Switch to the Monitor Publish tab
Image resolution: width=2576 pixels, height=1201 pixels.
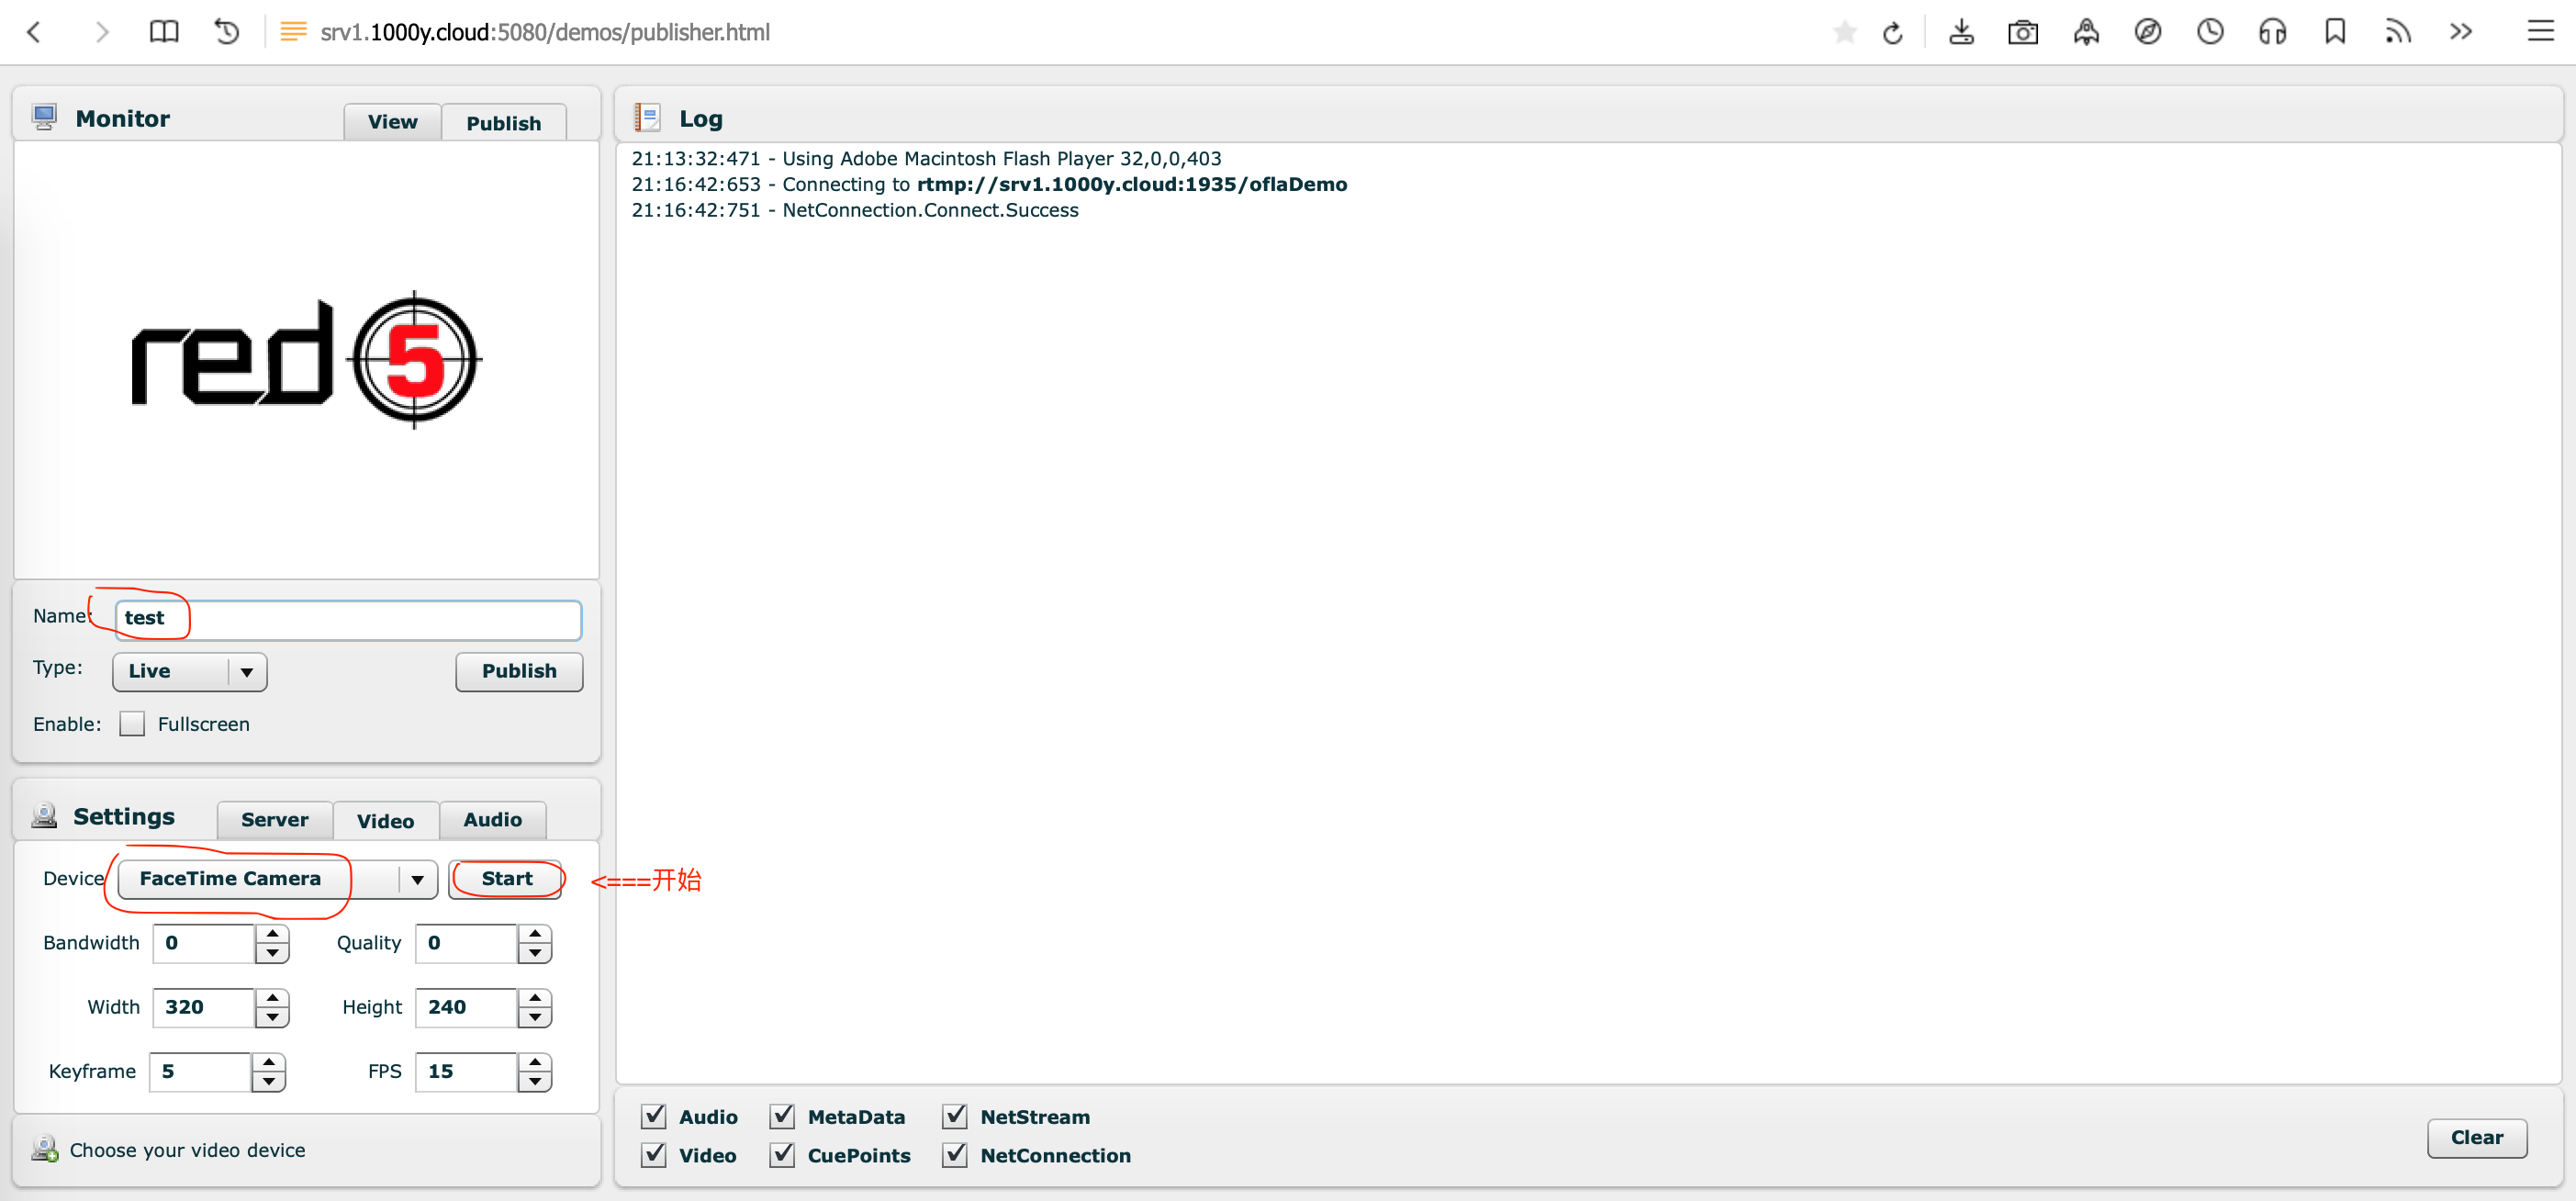pos(504,122)
